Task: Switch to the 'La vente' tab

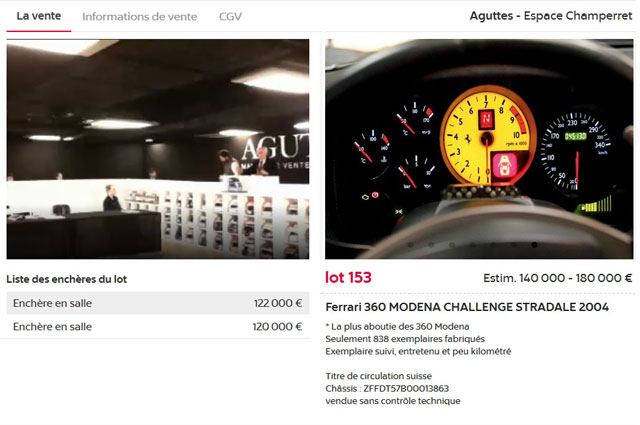Action: (39, 16)
